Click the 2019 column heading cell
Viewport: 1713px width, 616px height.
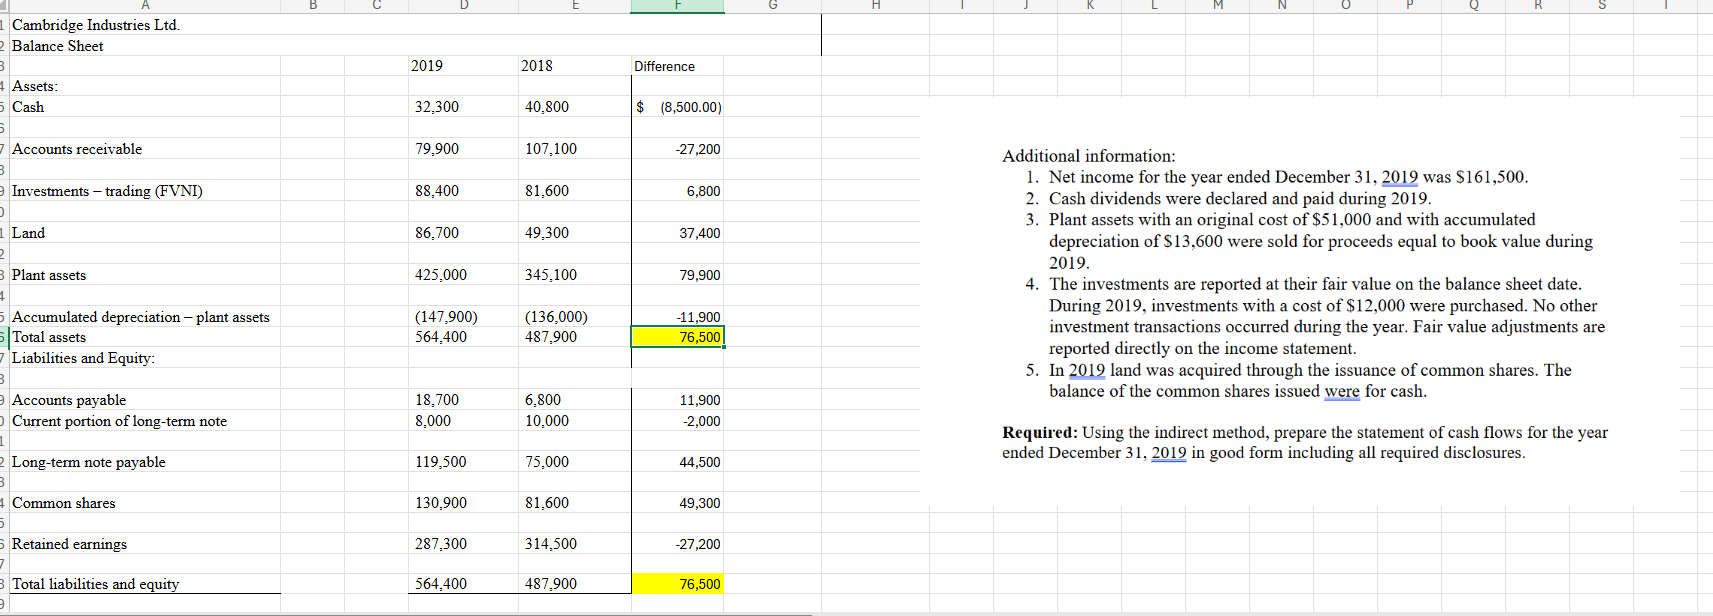(x=427, y=66)
